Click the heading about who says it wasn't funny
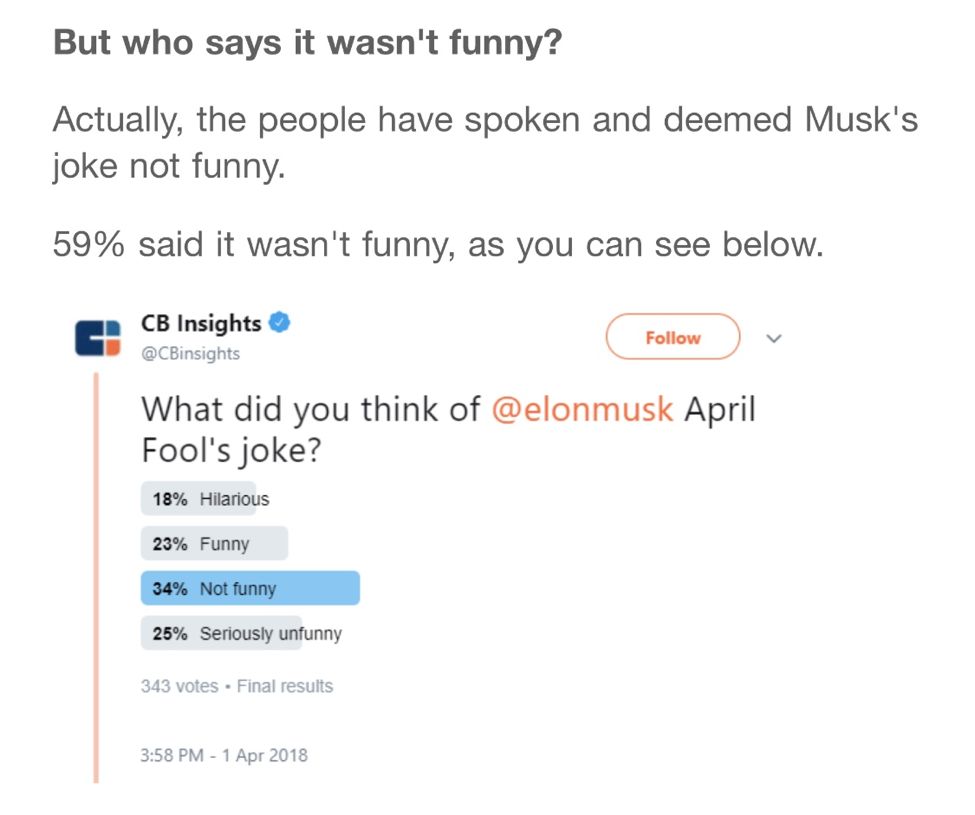The width and height of the screenshot is (975, 815). pos(307,43)
